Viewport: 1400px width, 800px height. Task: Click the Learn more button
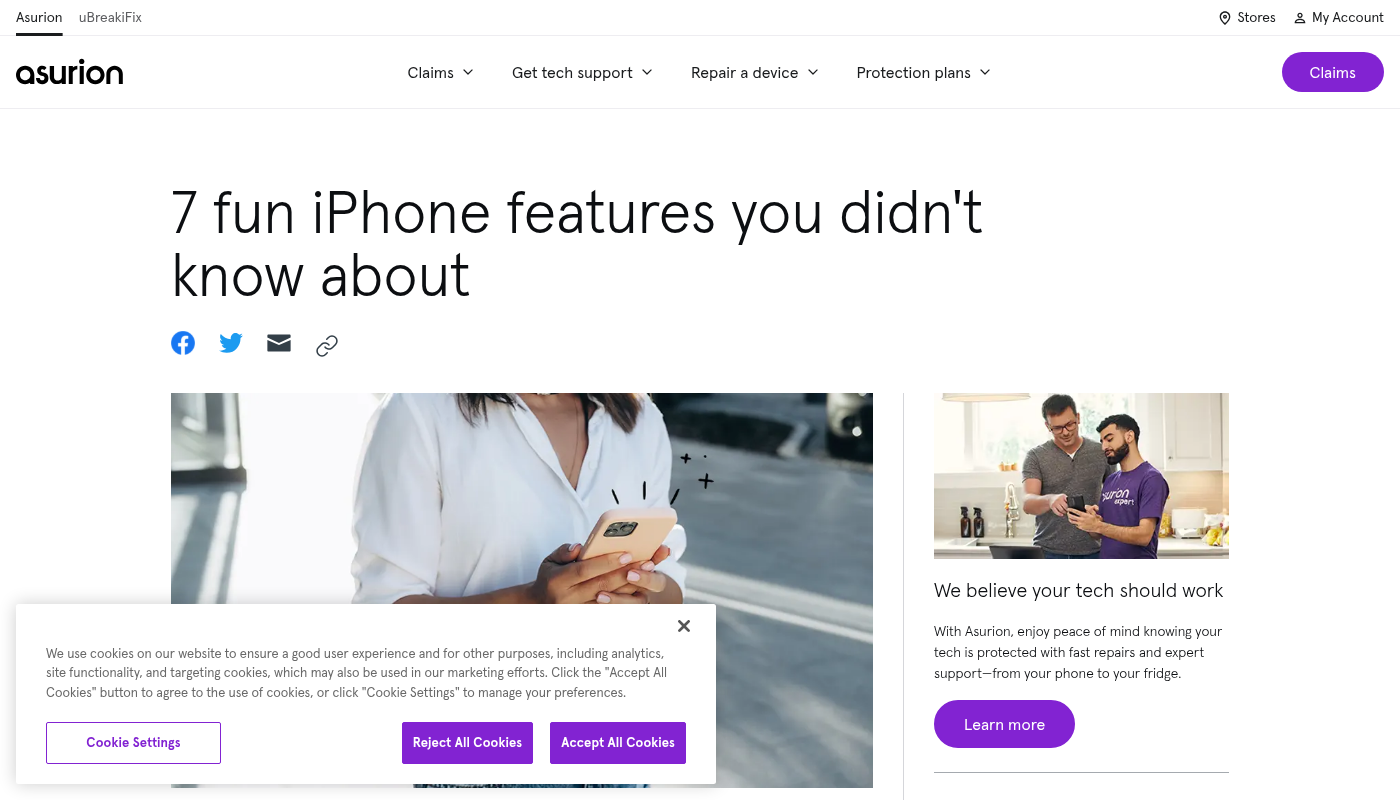1004,724
